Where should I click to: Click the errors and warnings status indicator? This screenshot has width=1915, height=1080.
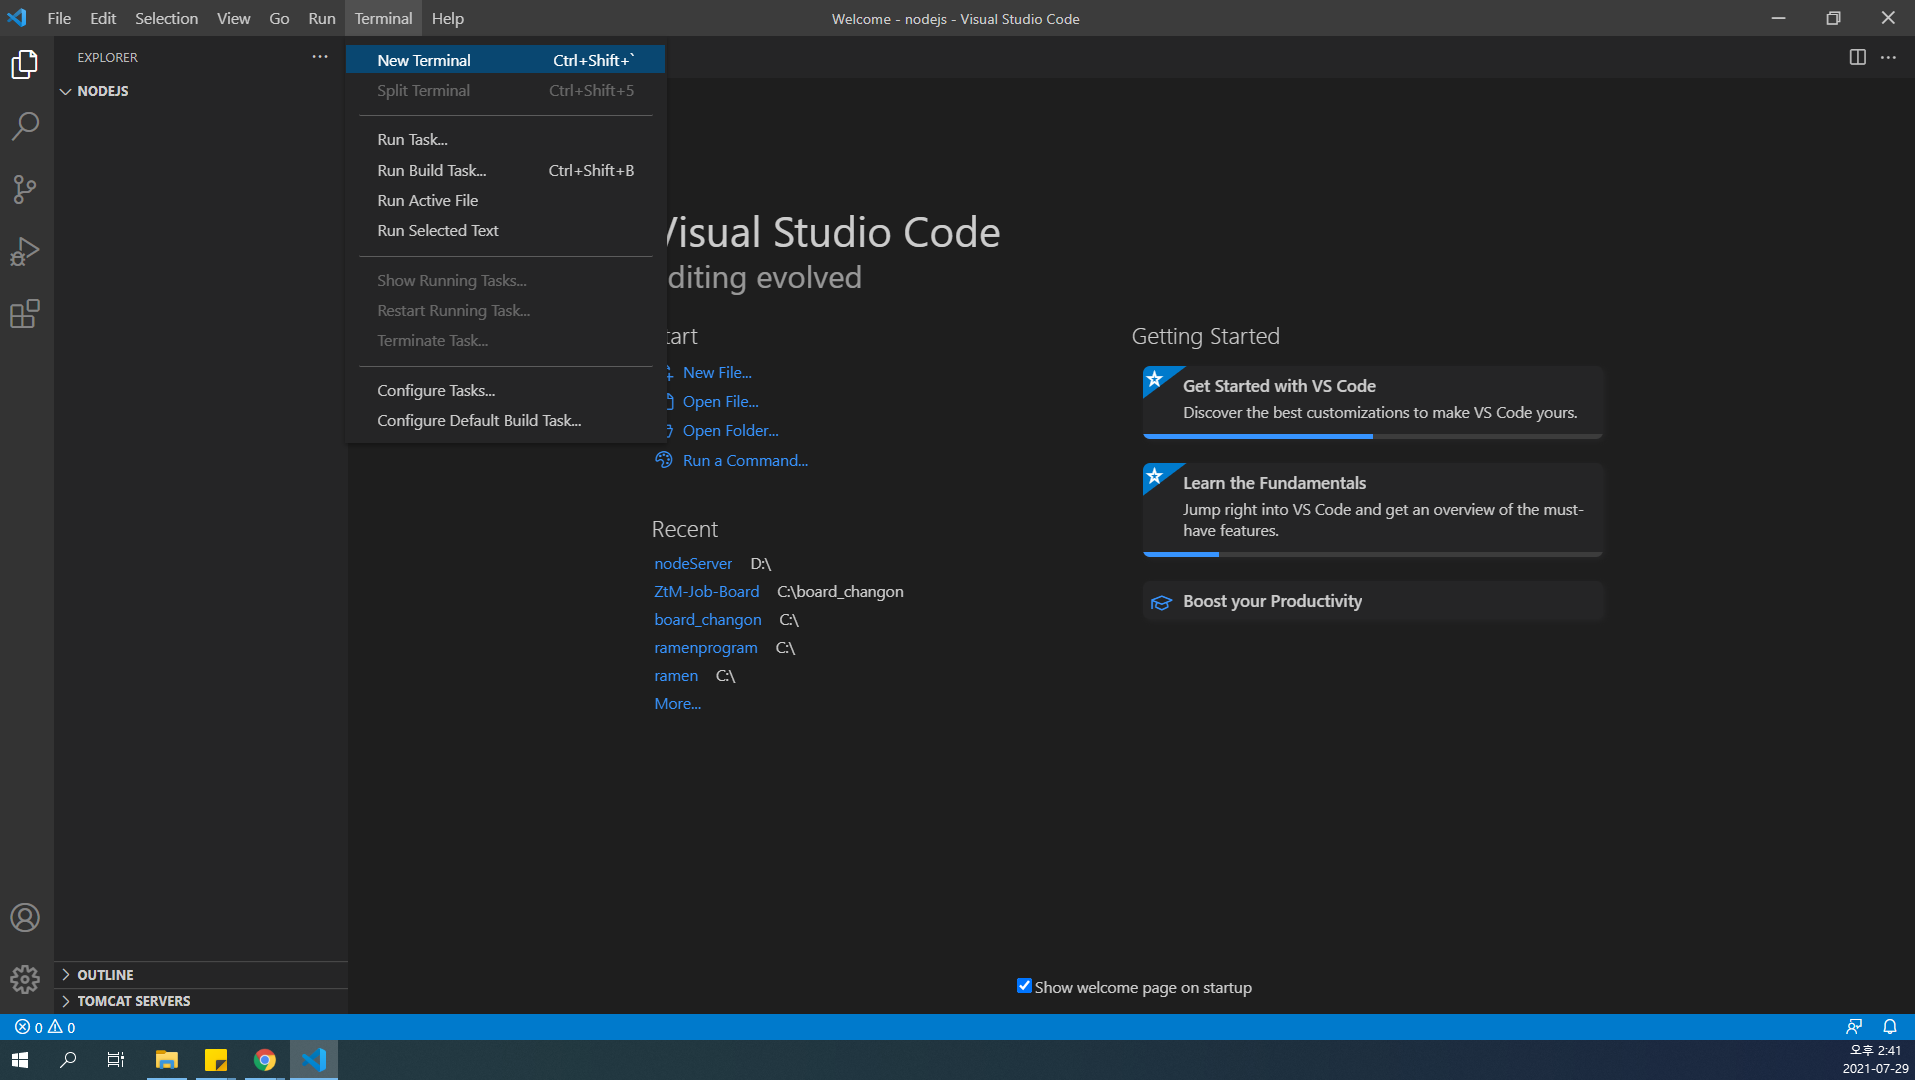tap(45, 1027)
